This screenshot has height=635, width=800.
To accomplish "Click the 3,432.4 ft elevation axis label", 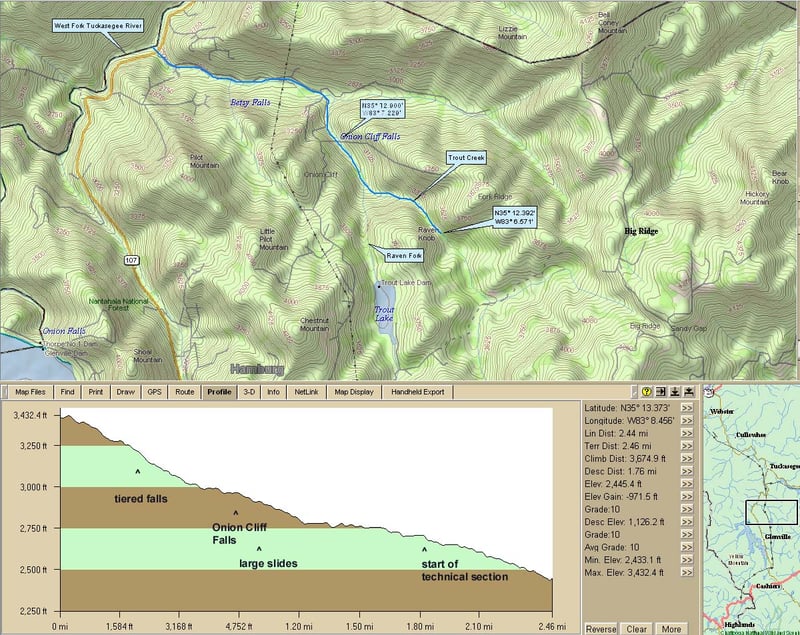I will (30, 415).
